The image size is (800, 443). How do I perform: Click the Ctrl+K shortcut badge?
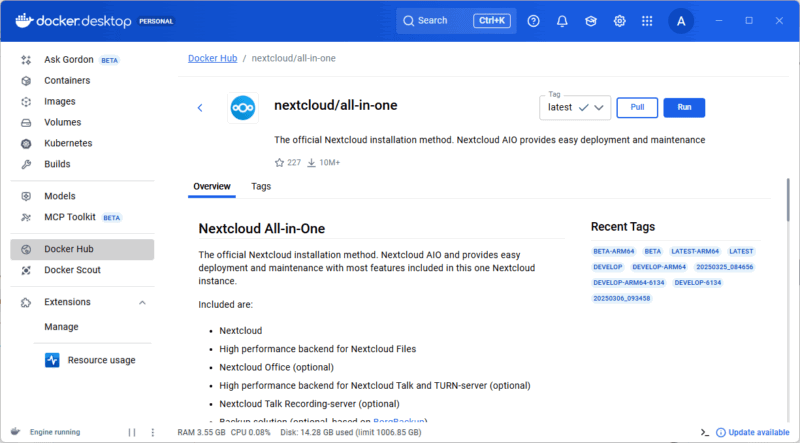492,21
